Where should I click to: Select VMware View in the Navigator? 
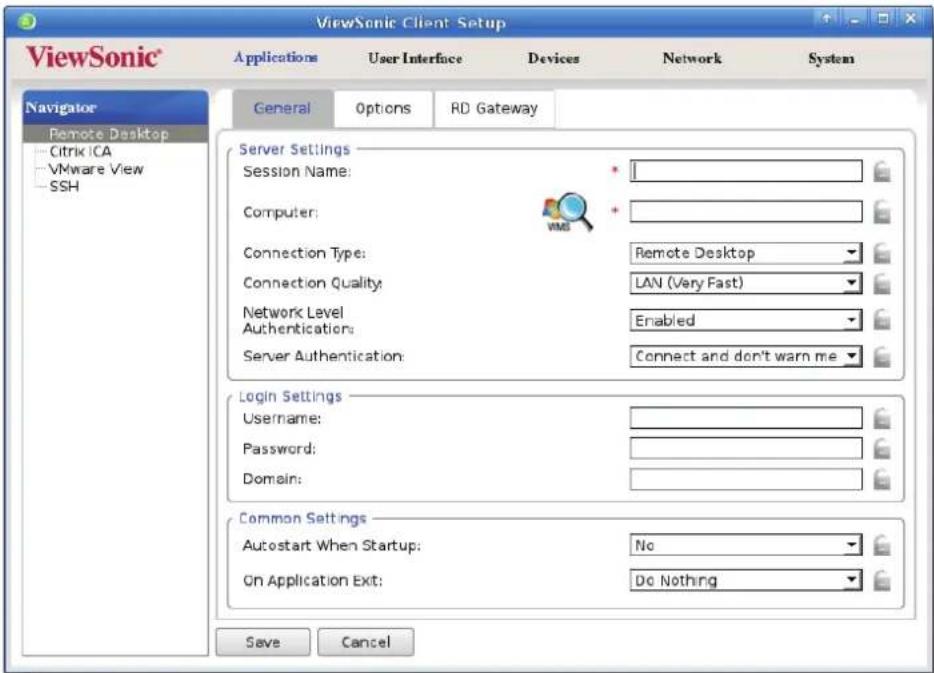pyautogui.click(x=96, y=169)
